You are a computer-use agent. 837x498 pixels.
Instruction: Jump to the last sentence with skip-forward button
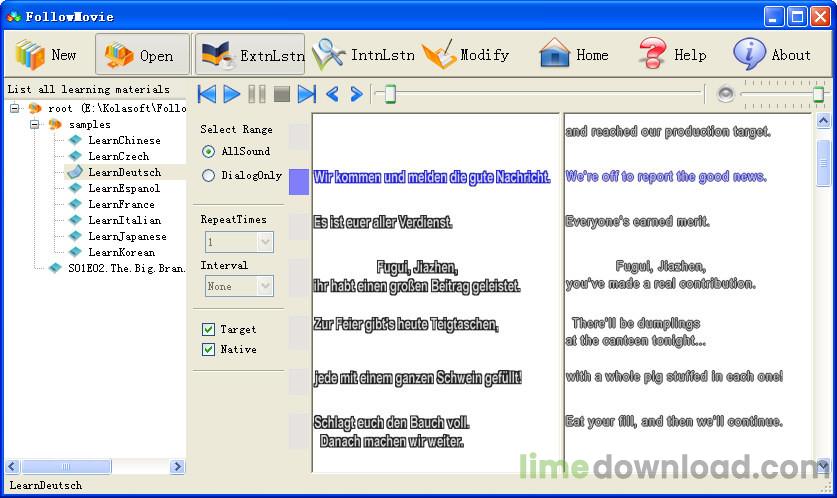point(306,94)
